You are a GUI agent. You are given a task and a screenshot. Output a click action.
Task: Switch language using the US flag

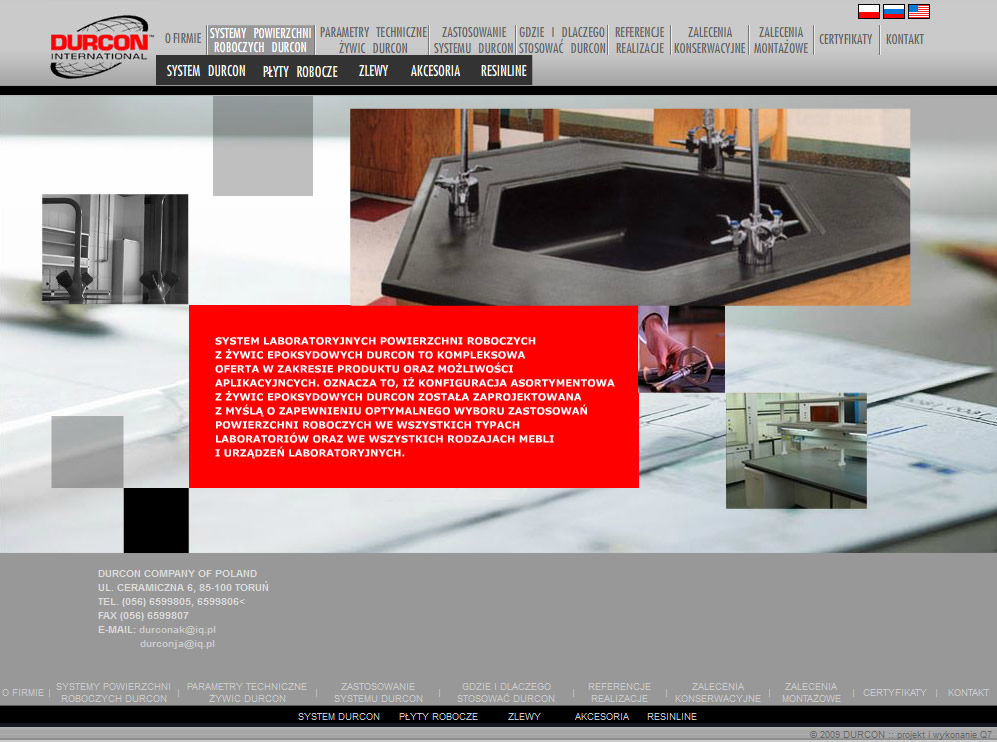click(919, 11)
